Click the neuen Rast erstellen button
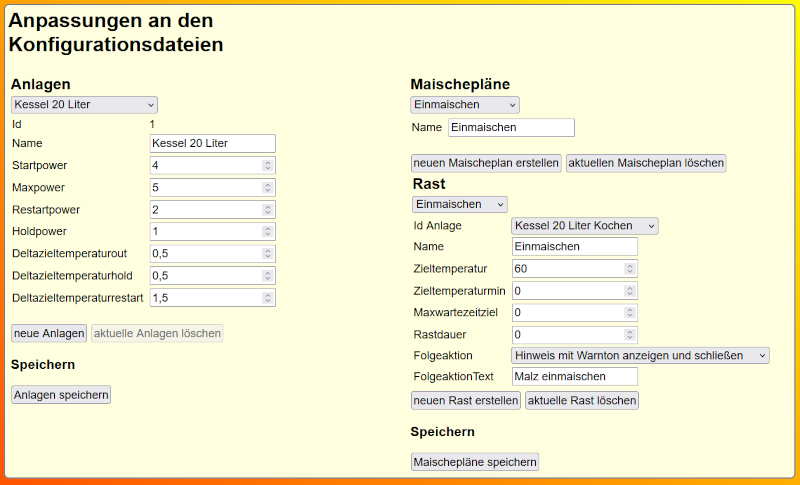The height and width of the screenshot is (485, 800). point(466,401)
